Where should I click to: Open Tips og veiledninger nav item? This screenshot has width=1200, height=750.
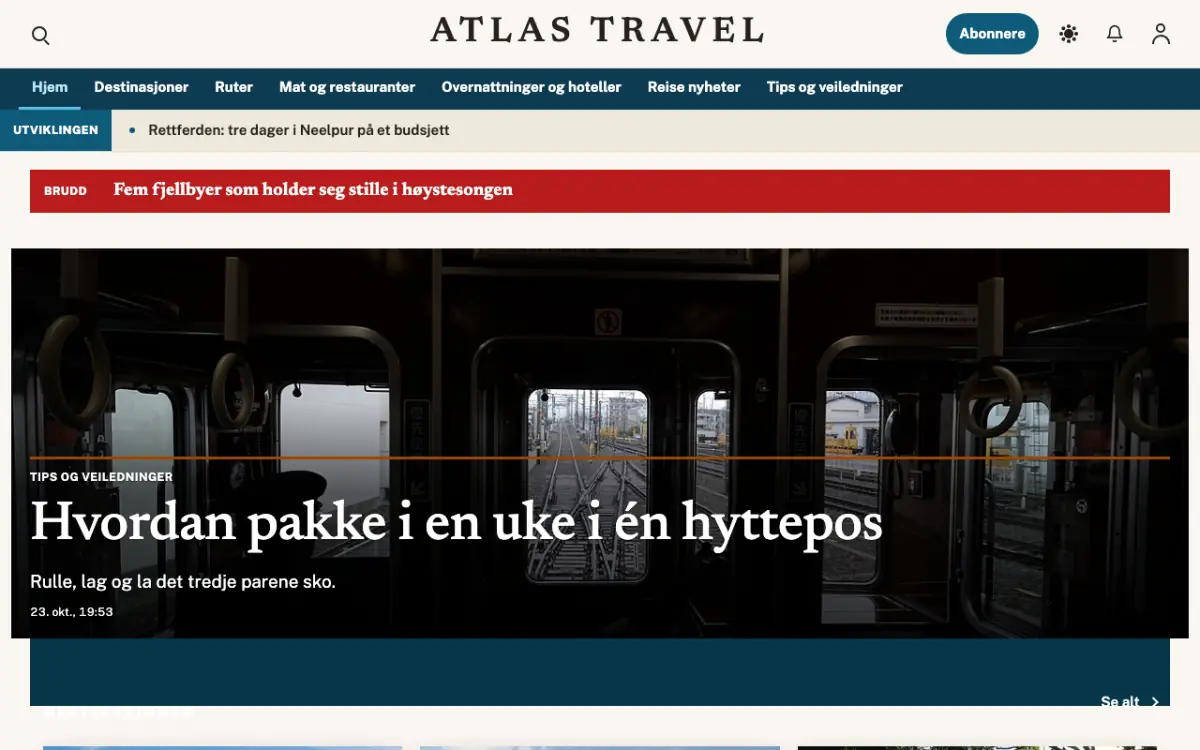click(x=835, y=87)
